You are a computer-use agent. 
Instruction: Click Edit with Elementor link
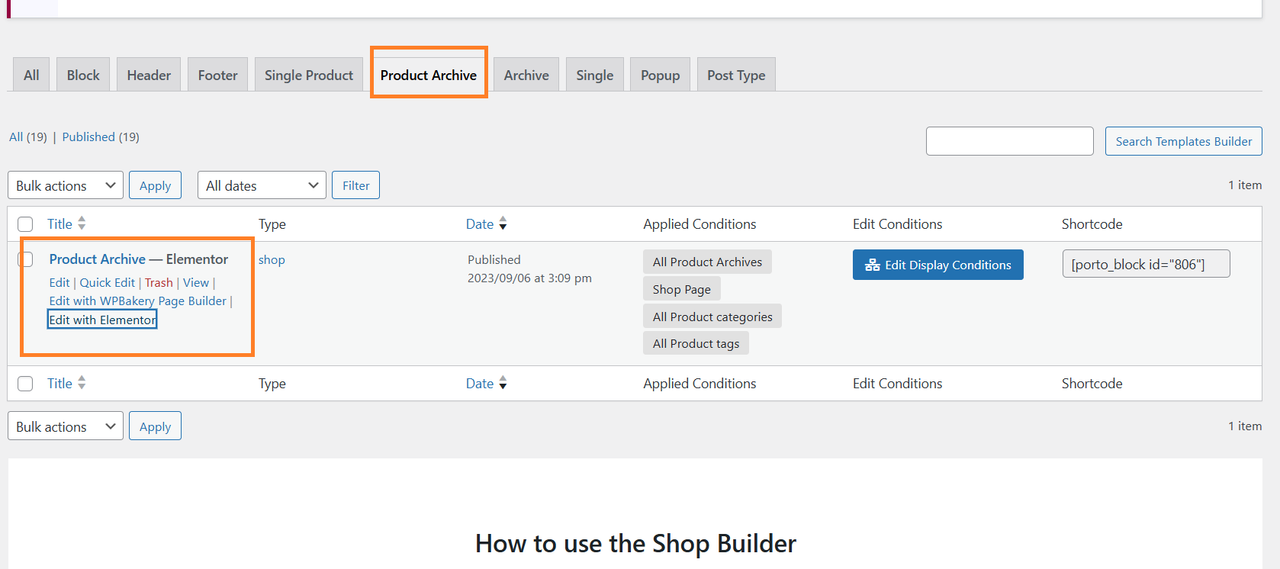pyautogui.click(x=102, y=320)
